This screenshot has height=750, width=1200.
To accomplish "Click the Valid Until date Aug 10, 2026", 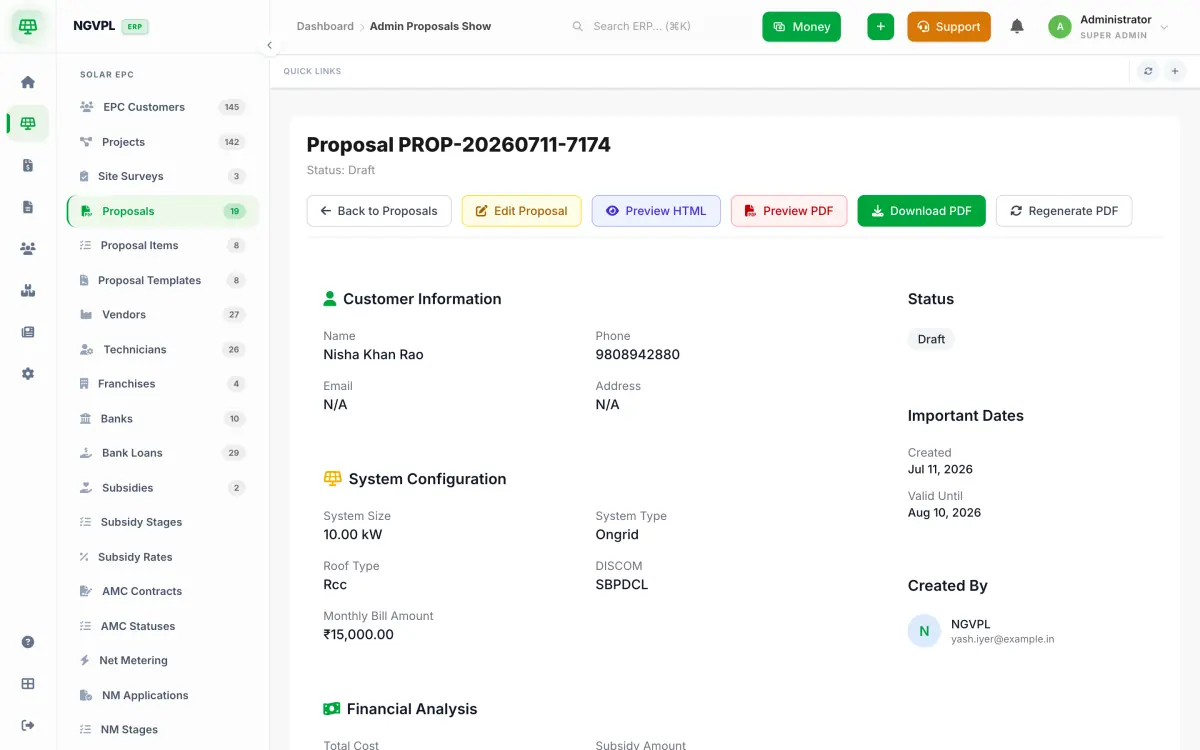I will pyautogui.click(x=944, y=513).
